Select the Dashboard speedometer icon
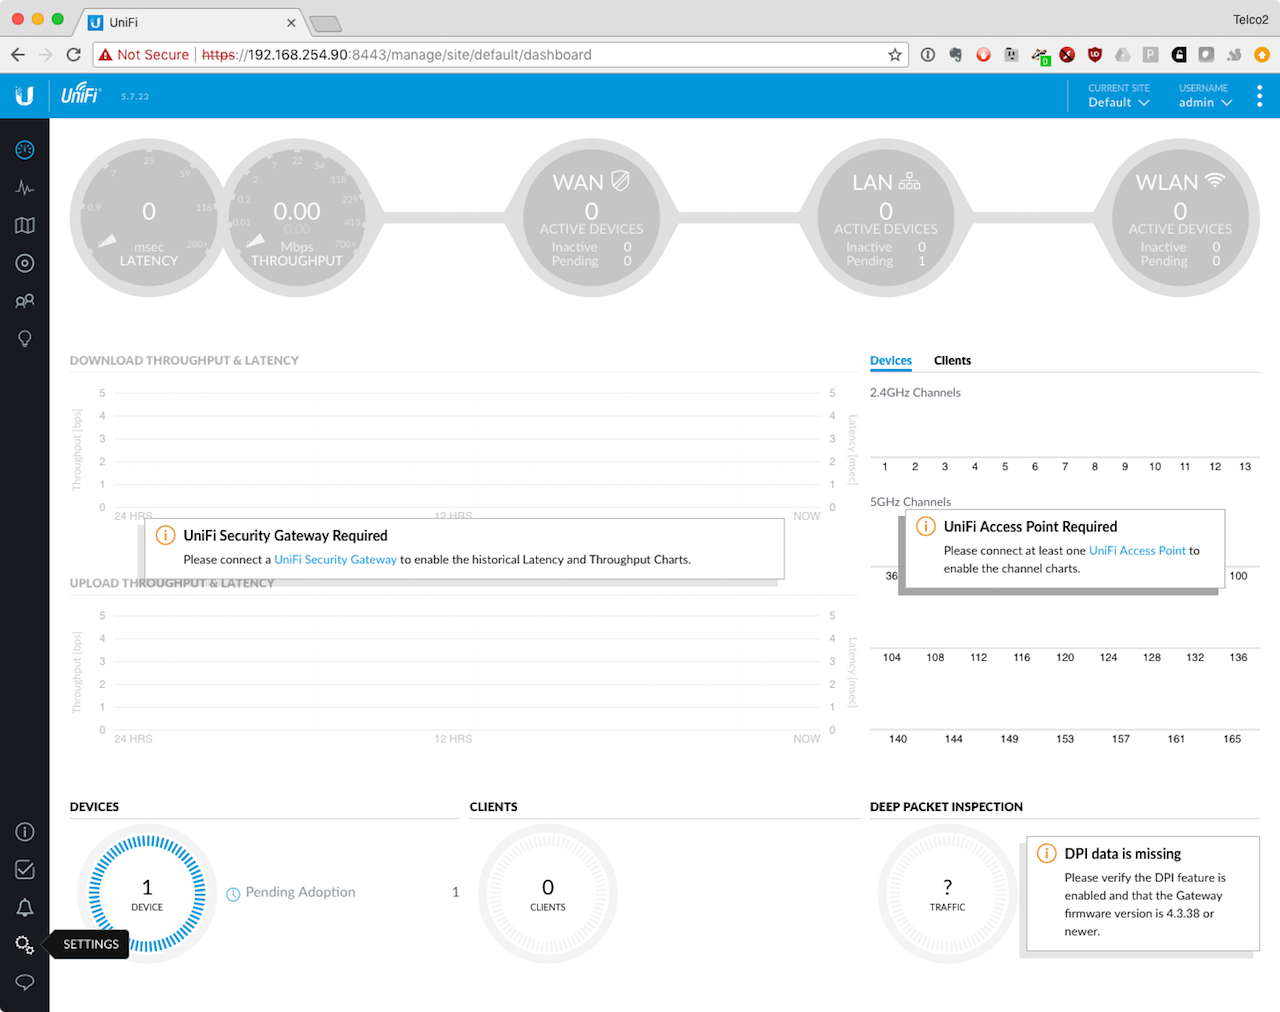The width and height of the screenshot is (1280, 1012). 24,149
